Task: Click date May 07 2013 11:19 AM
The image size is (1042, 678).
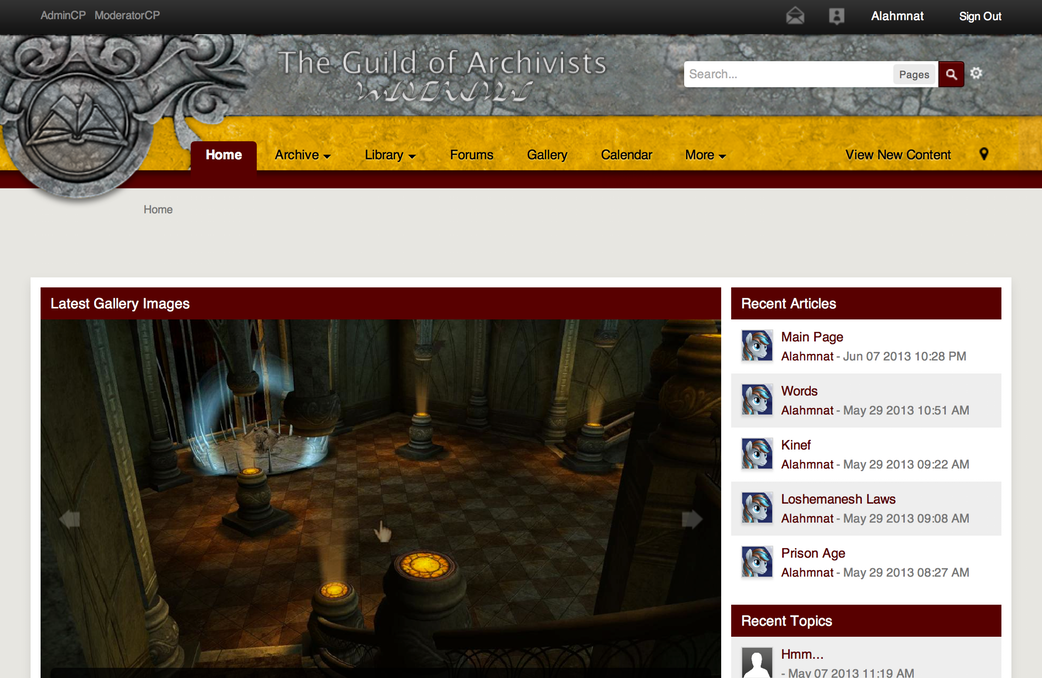Action: [x=851, y=673]
